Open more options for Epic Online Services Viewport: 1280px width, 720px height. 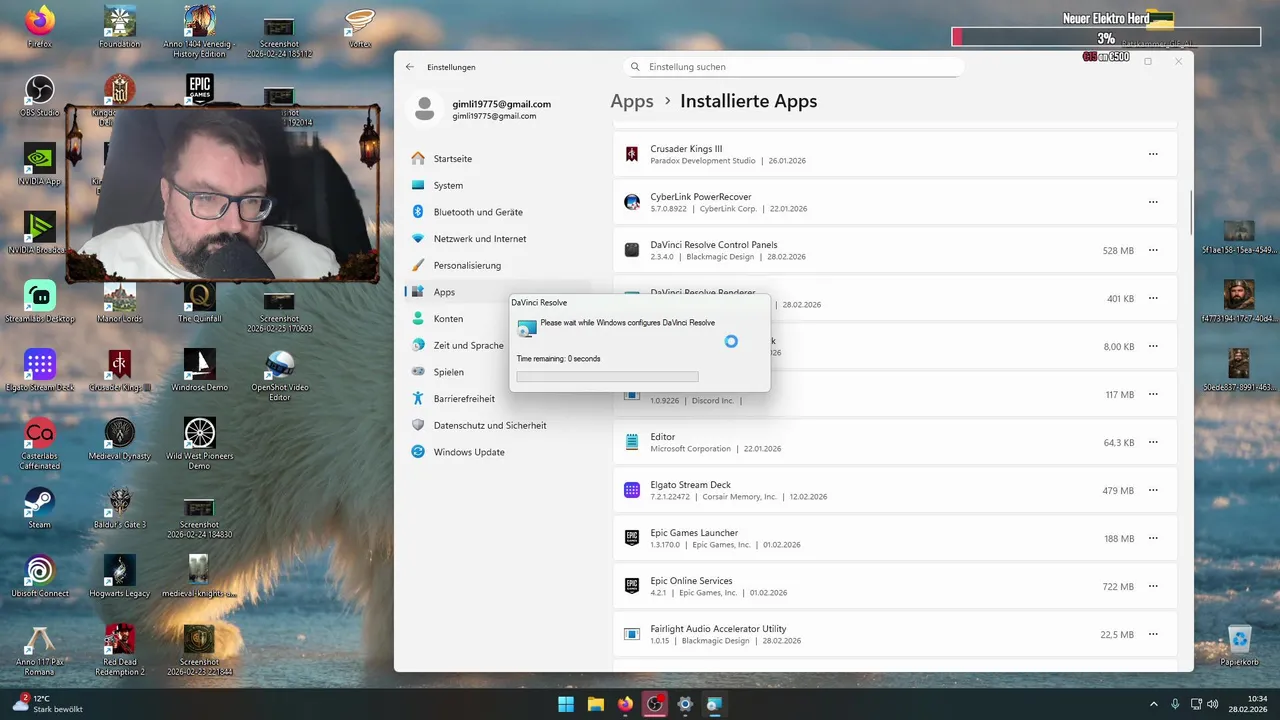pyautogui.click(x=1153, y=586)
